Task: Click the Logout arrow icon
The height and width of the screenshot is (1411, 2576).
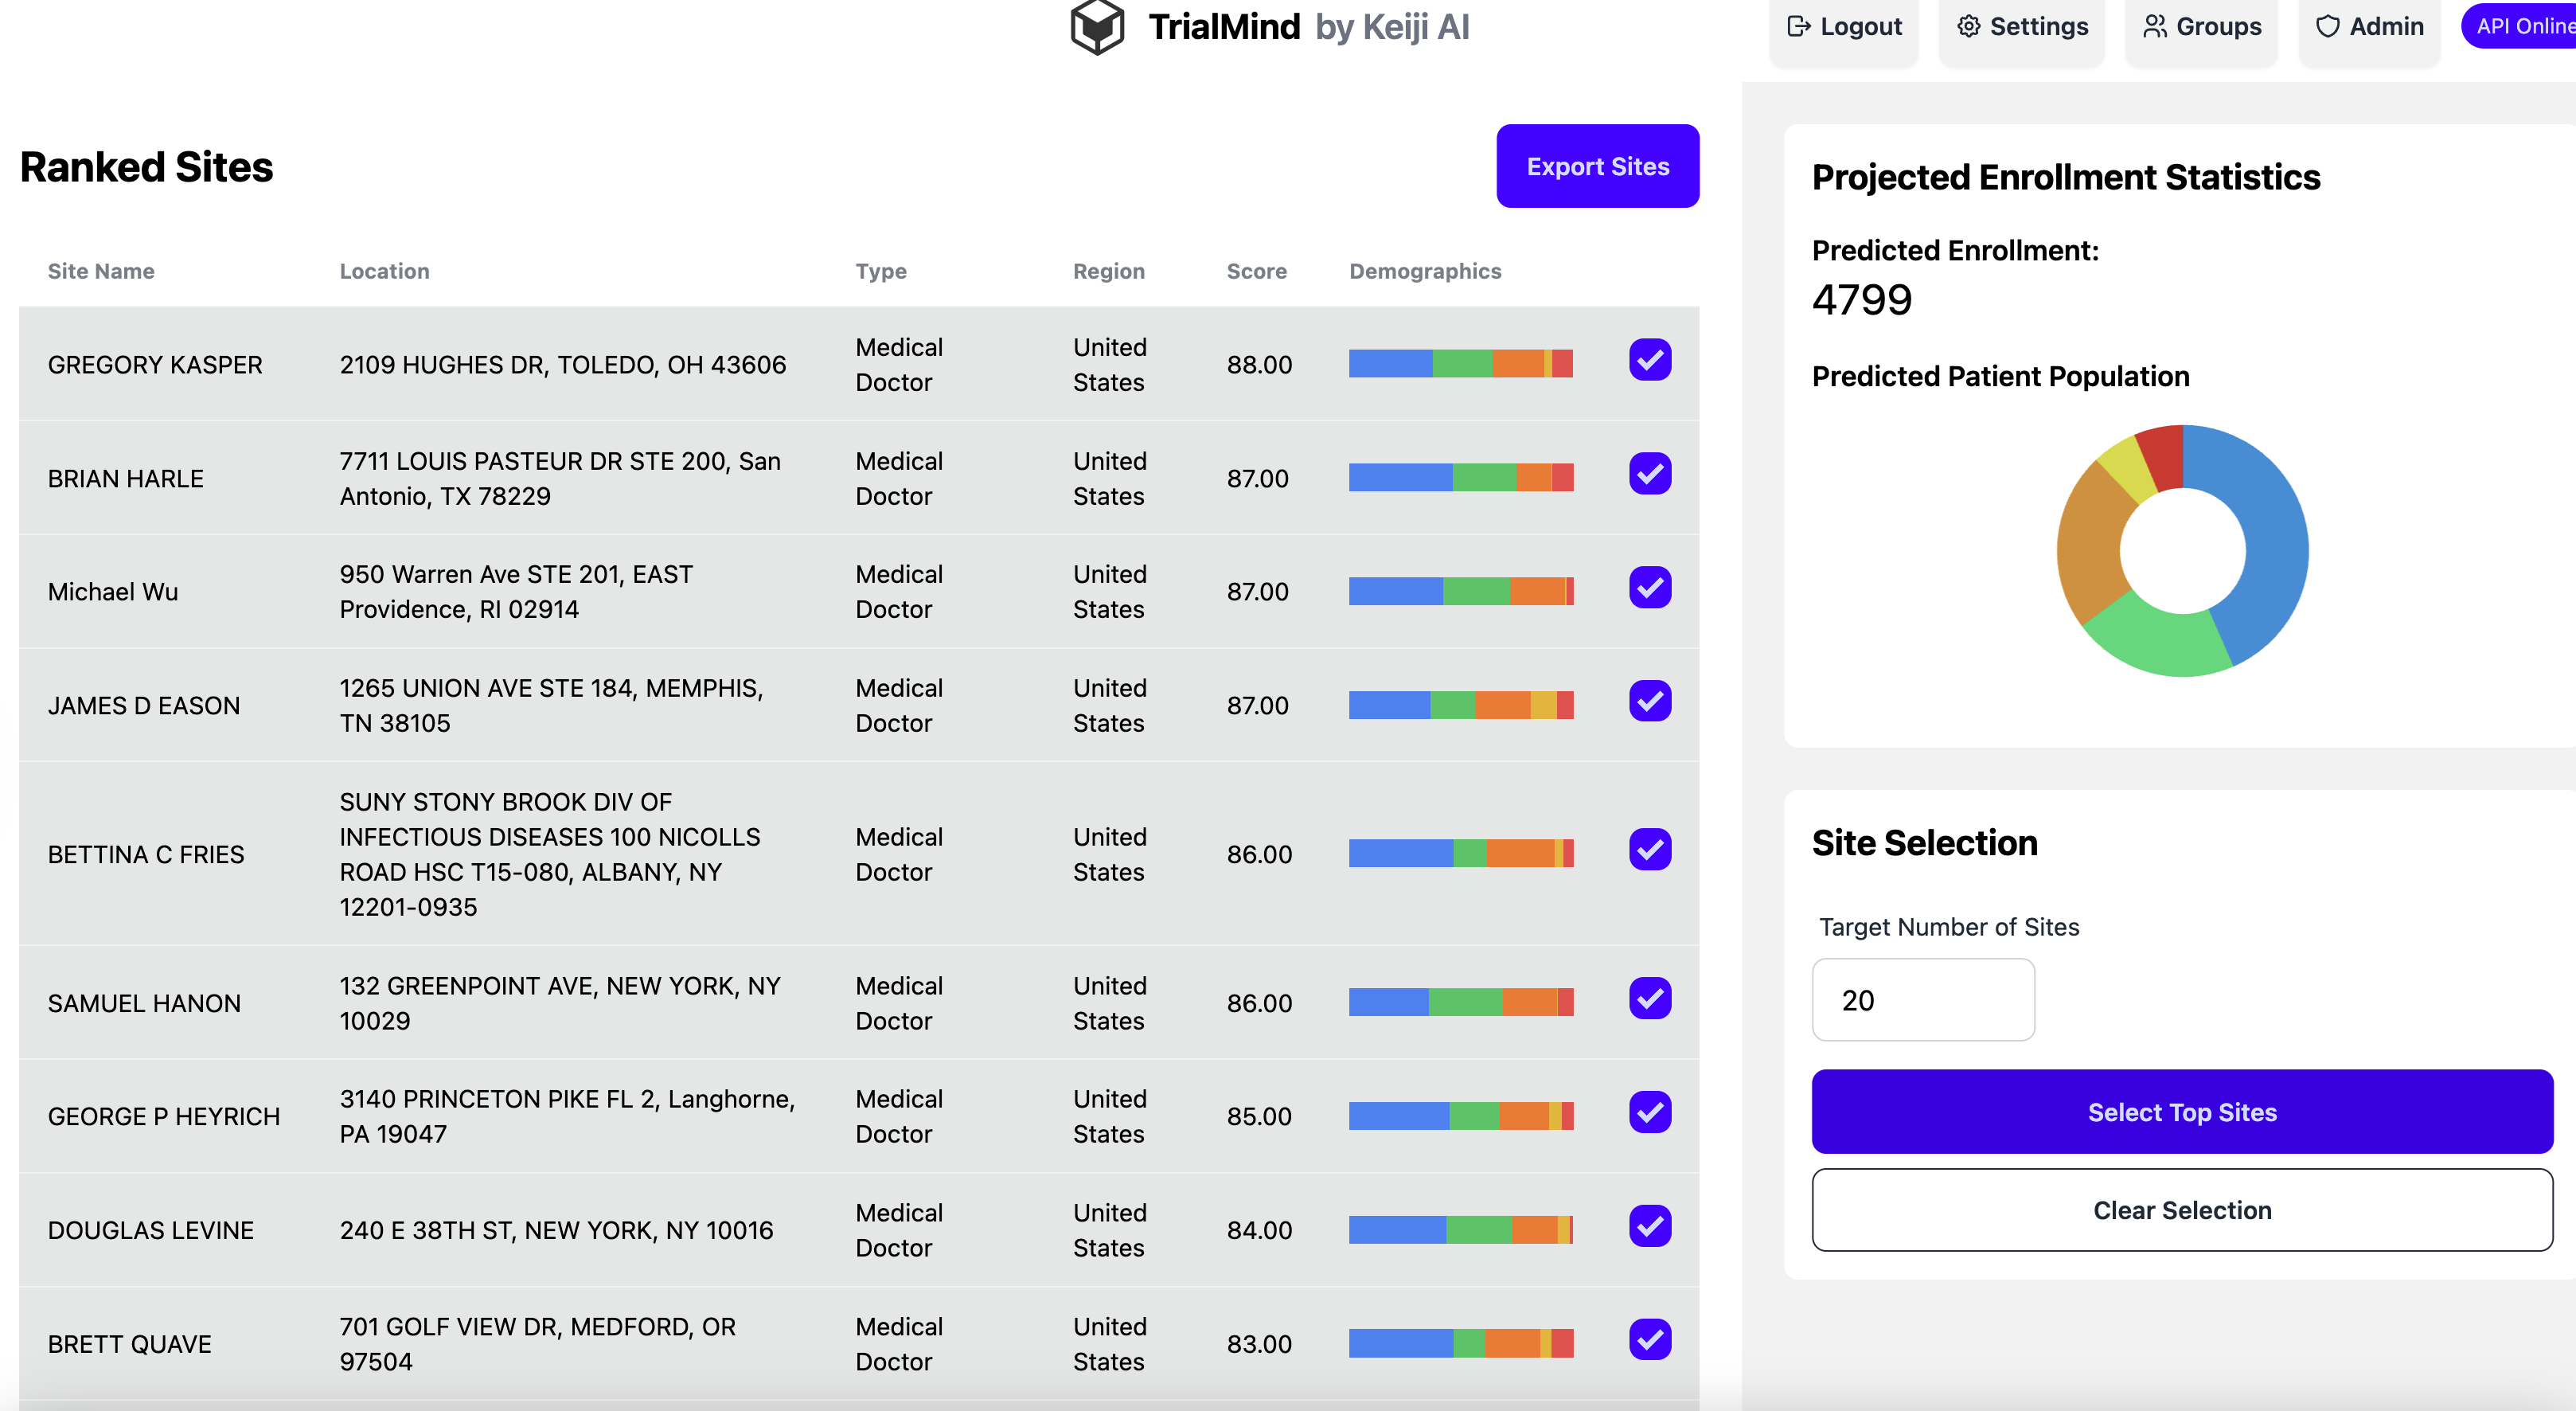Action: point(1798,27)
